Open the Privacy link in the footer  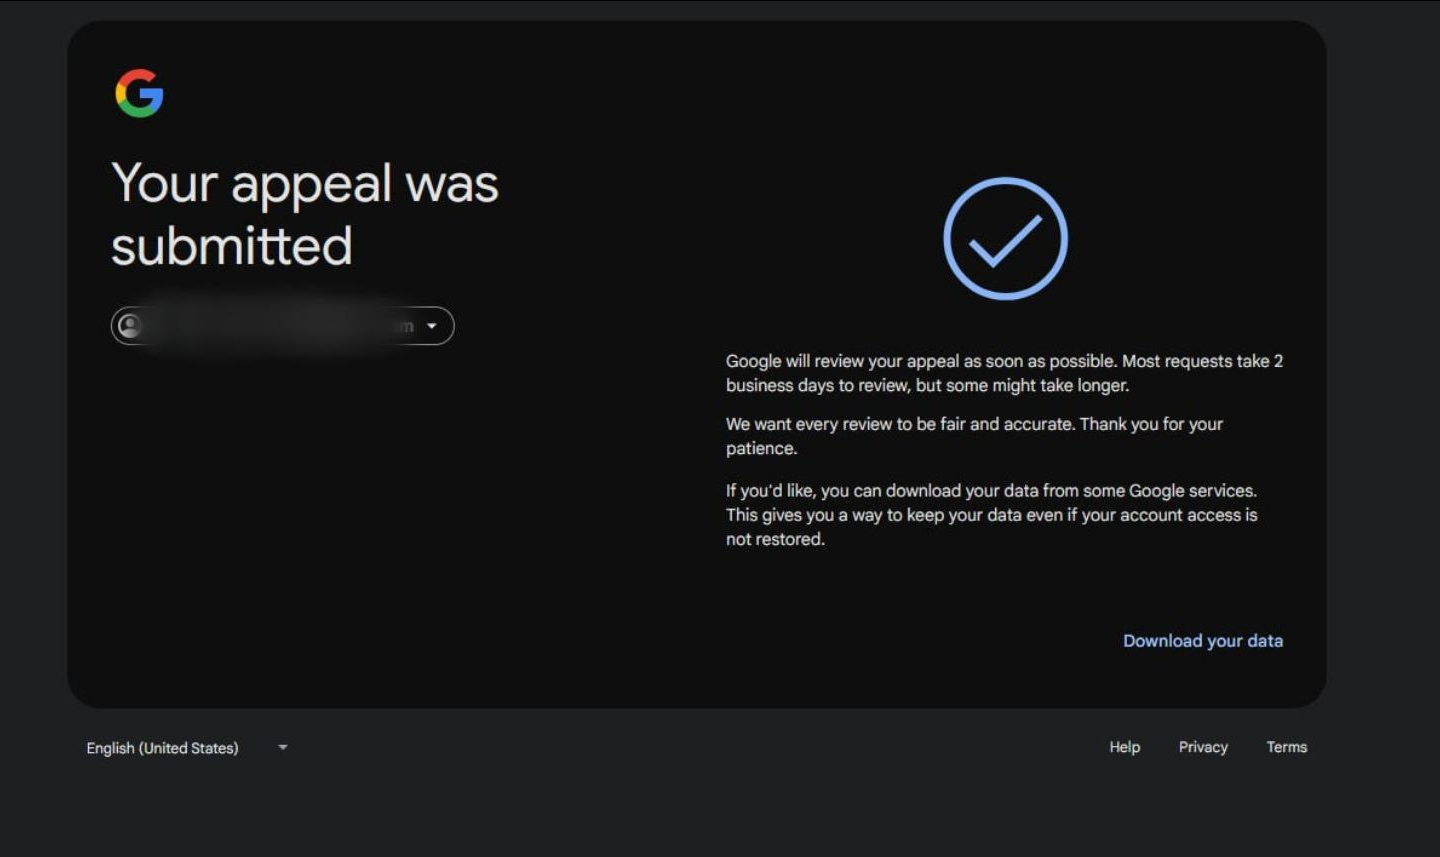tap(1203, 747)
